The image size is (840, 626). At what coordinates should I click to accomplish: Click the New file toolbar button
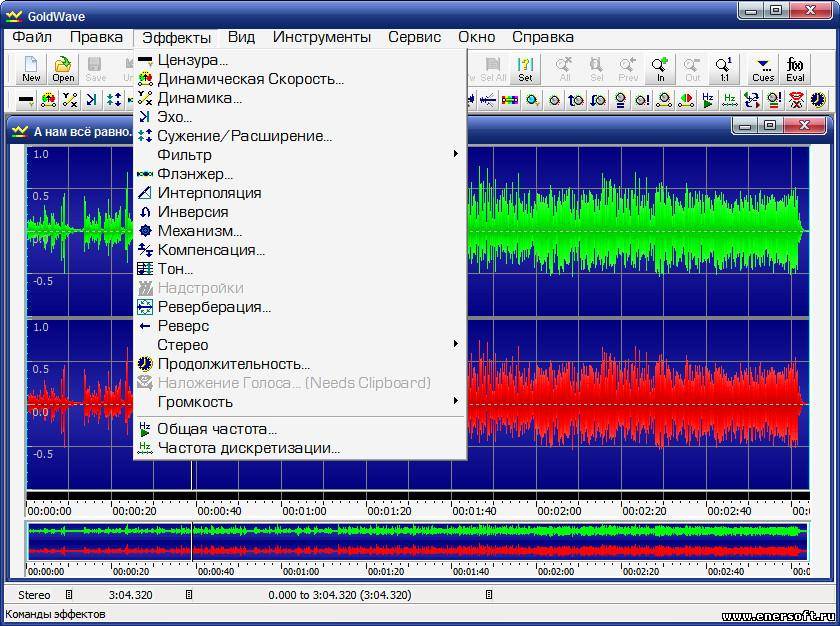[31, 69]
